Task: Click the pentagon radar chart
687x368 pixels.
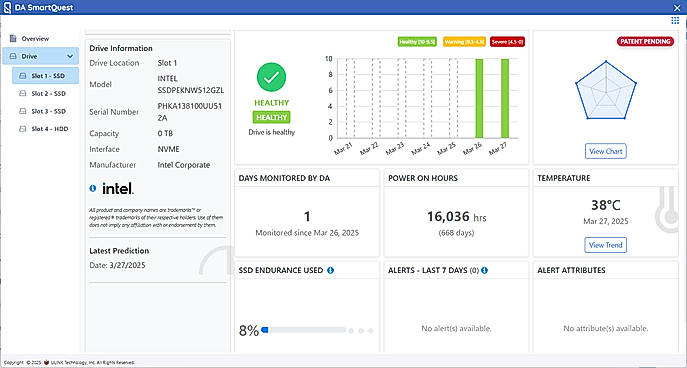Action: pos(606,91)
